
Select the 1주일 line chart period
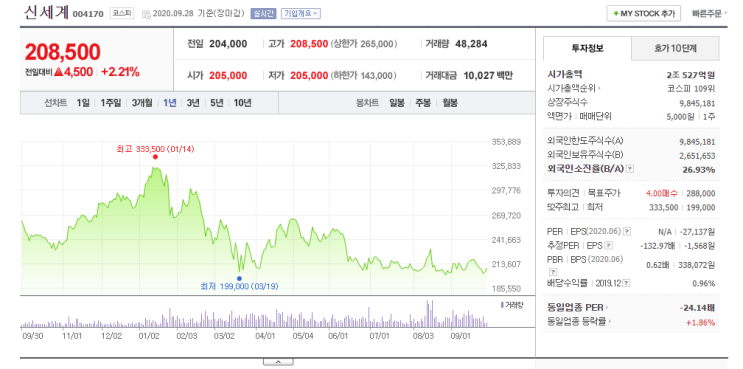(111, 103)
